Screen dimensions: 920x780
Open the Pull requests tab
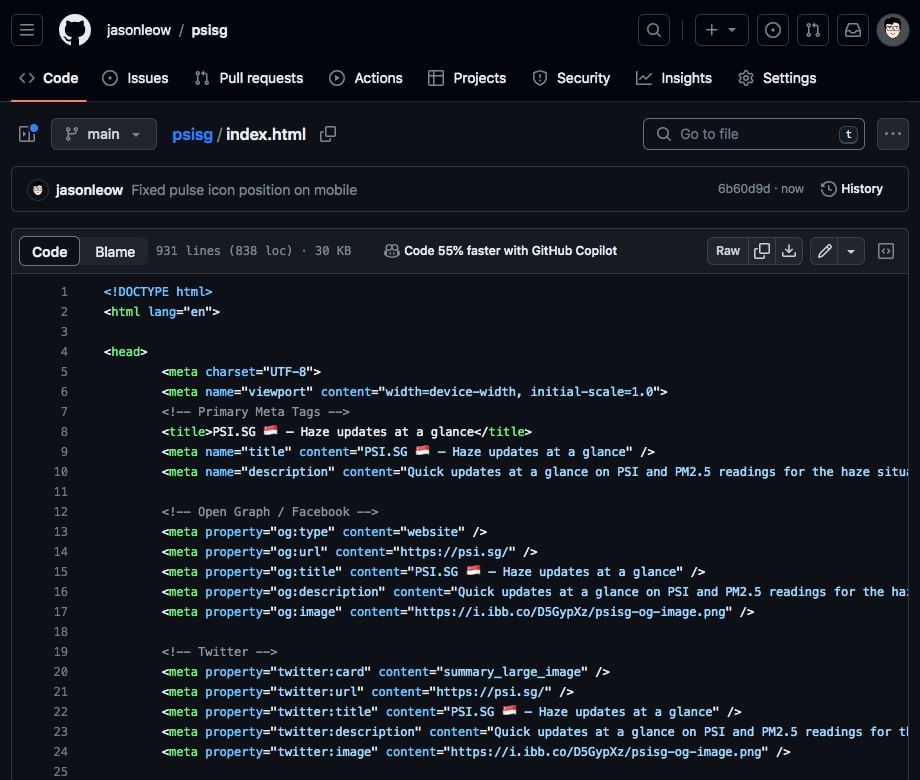point(249,78)
